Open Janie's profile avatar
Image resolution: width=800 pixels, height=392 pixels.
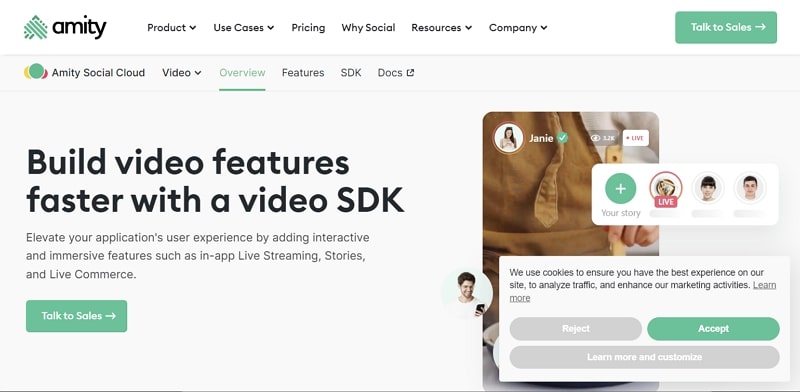[508, 138]
